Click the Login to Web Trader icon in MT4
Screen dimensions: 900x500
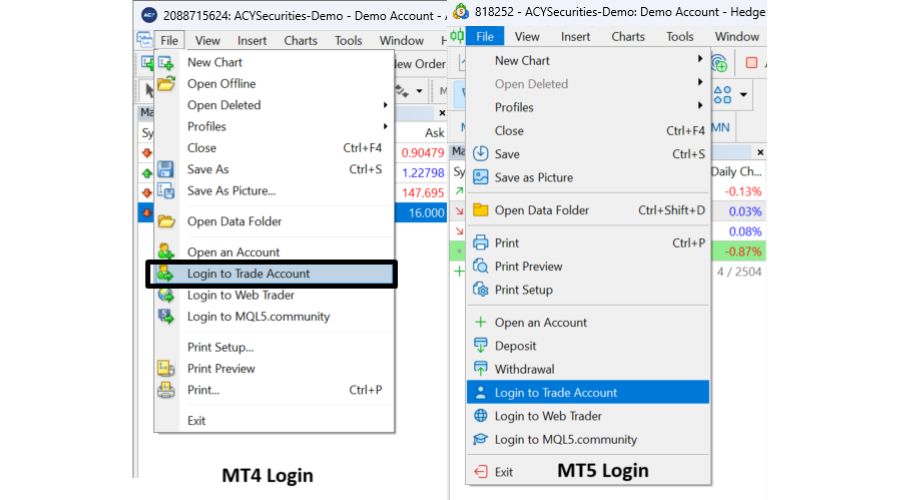[167, 296]
